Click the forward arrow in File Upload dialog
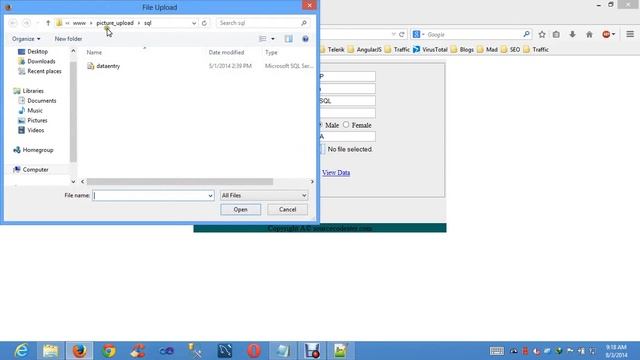Image resolution: width=640 pixels, height=360 pixels. coord(27,23)
